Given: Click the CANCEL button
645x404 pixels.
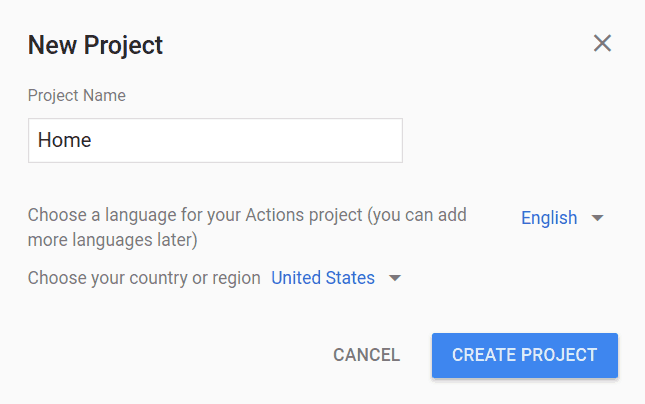Looking at the screenshot, I should click(367, 355).
